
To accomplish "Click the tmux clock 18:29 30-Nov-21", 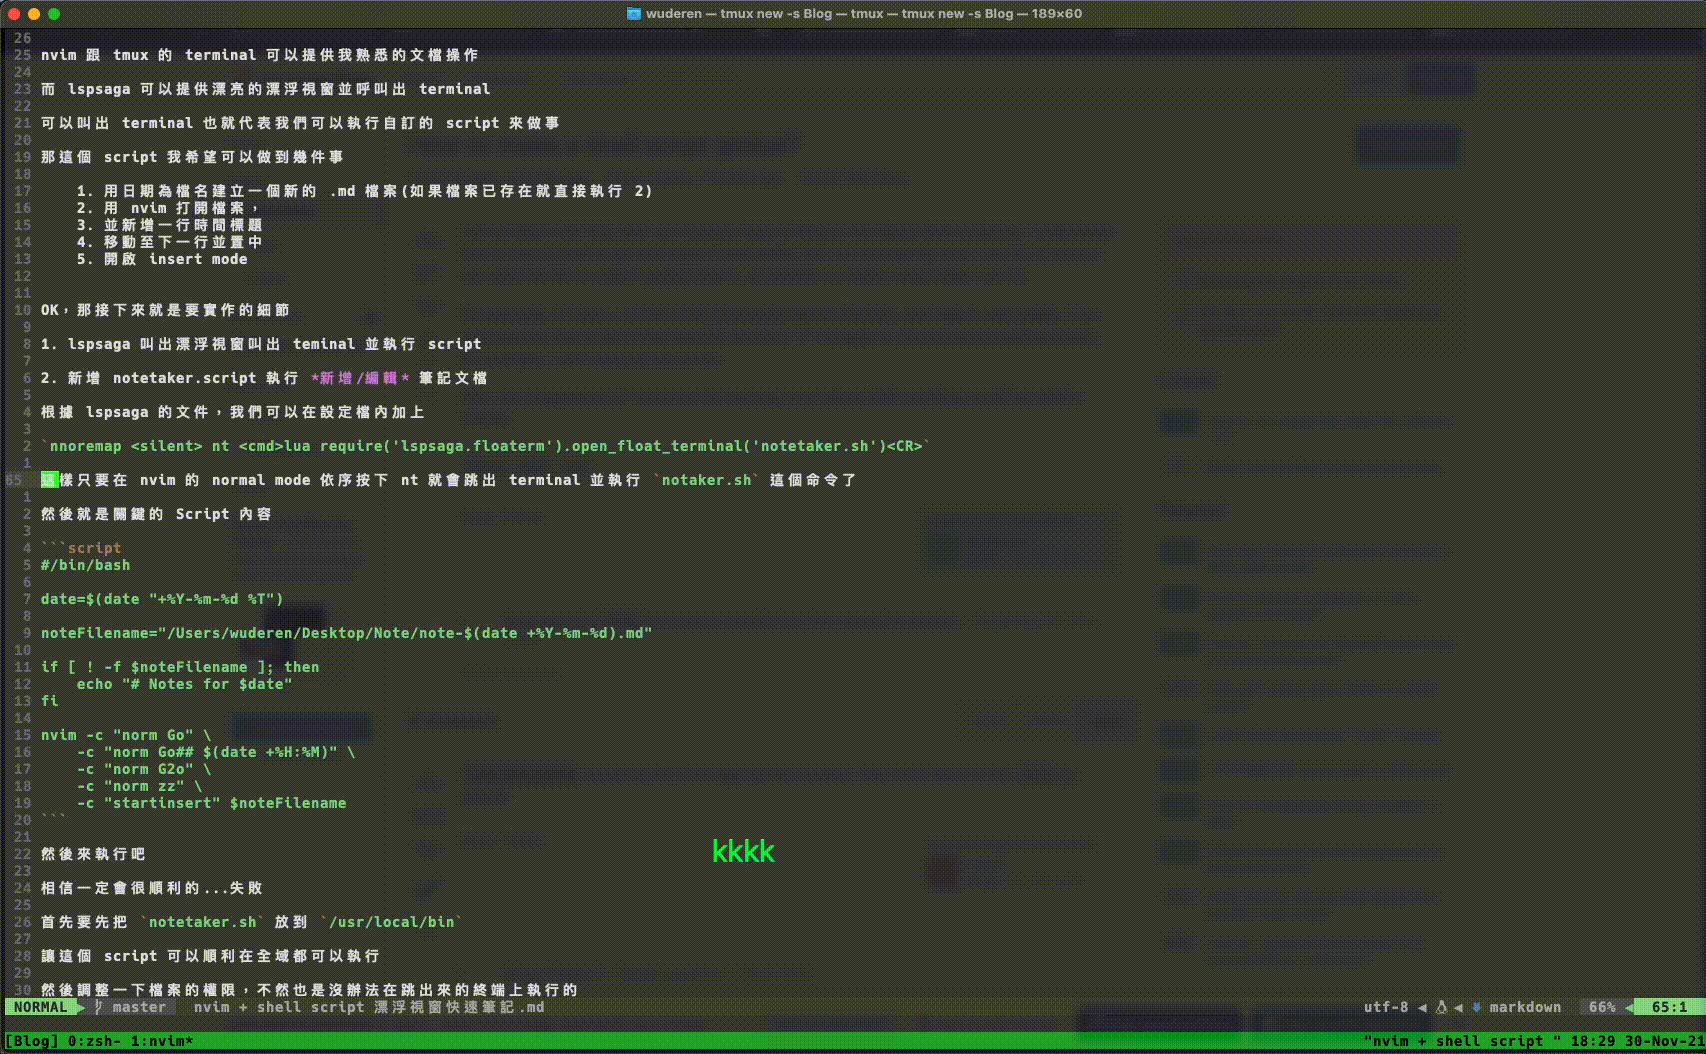I will pos(1636,1041).
